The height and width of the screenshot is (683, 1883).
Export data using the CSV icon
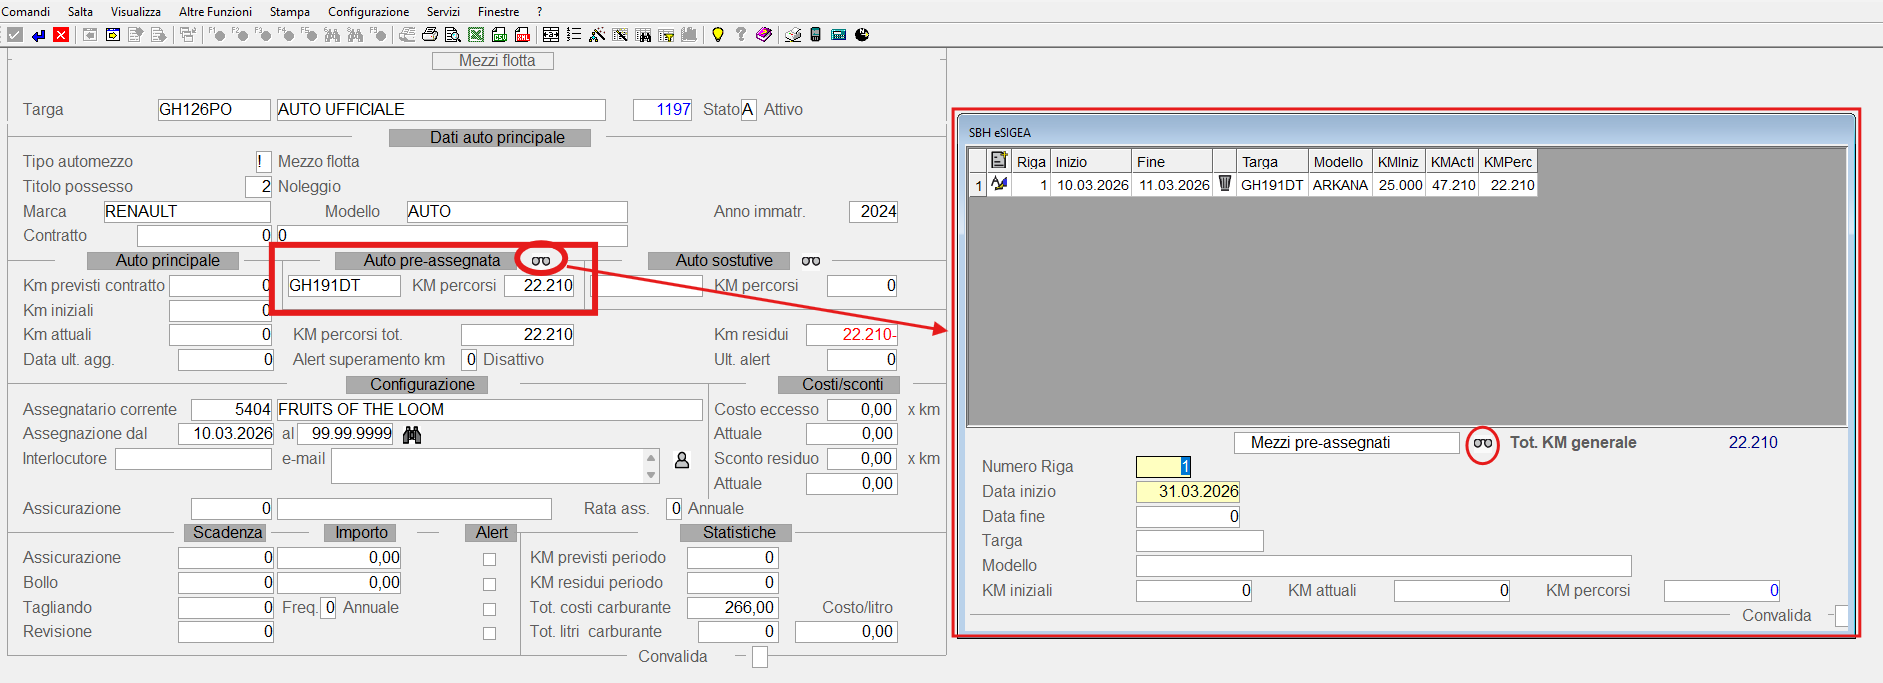[x=499, y=35]
